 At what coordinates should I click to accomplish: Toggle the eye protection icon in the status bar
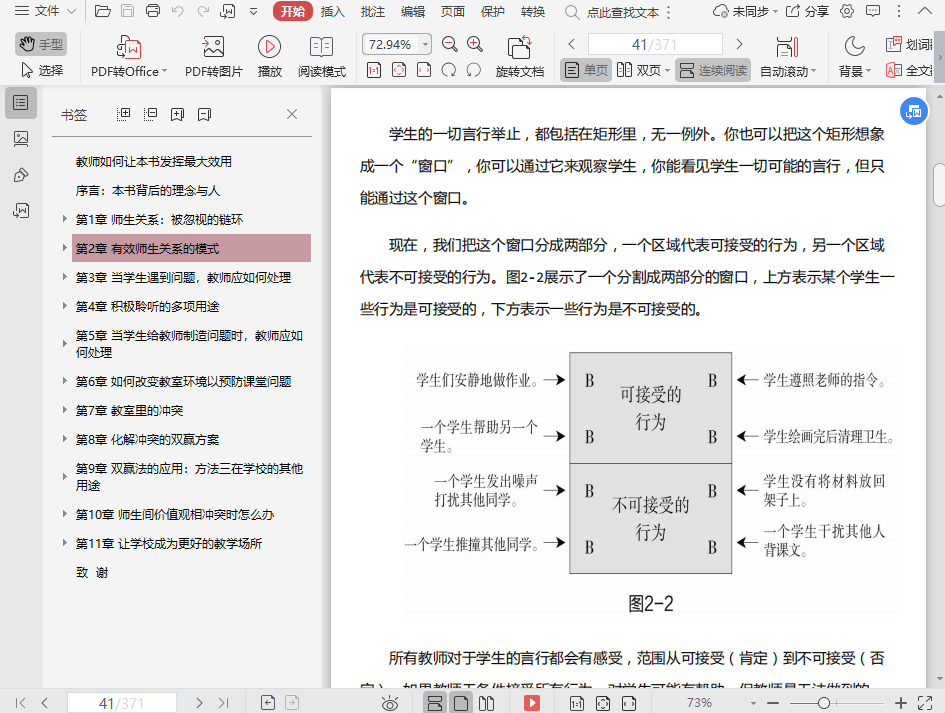tap(390, 703)
